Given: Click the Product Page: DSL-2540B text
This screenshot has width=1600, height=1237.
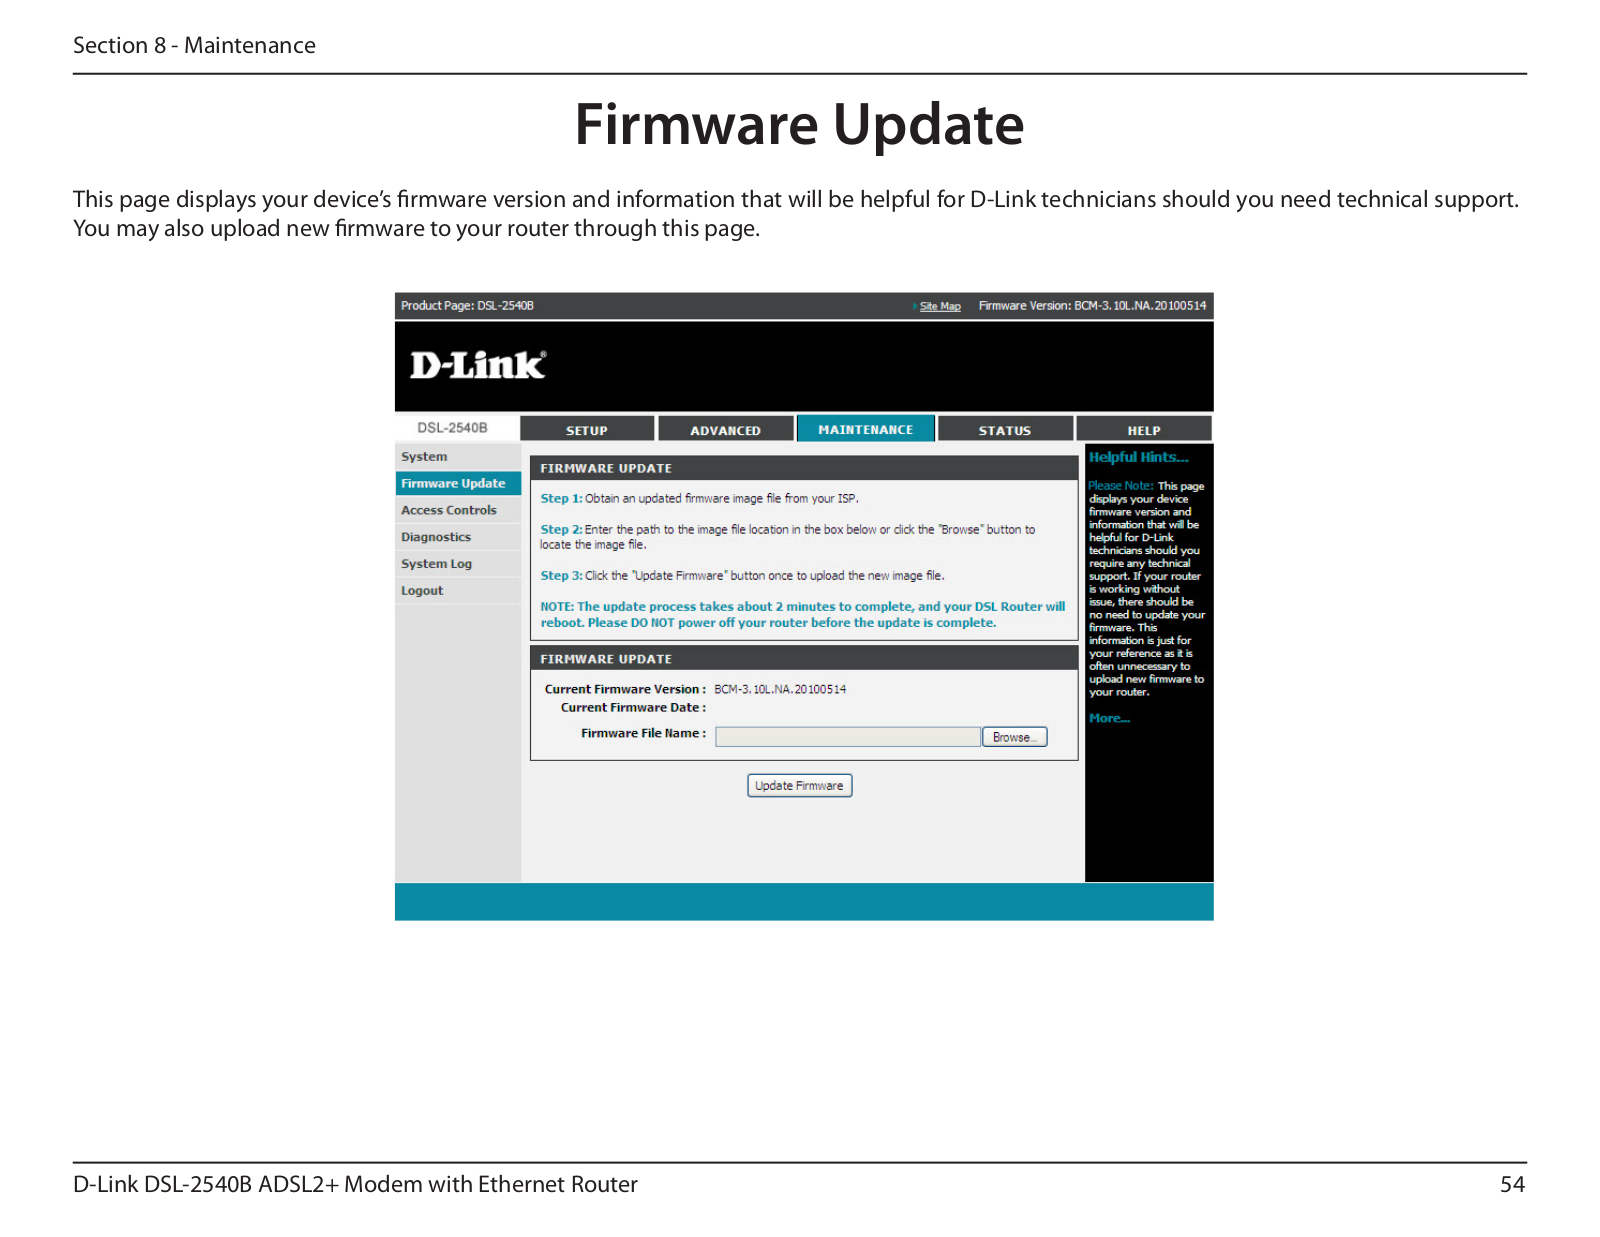Looking at the screenshot, I should [467, 306].
